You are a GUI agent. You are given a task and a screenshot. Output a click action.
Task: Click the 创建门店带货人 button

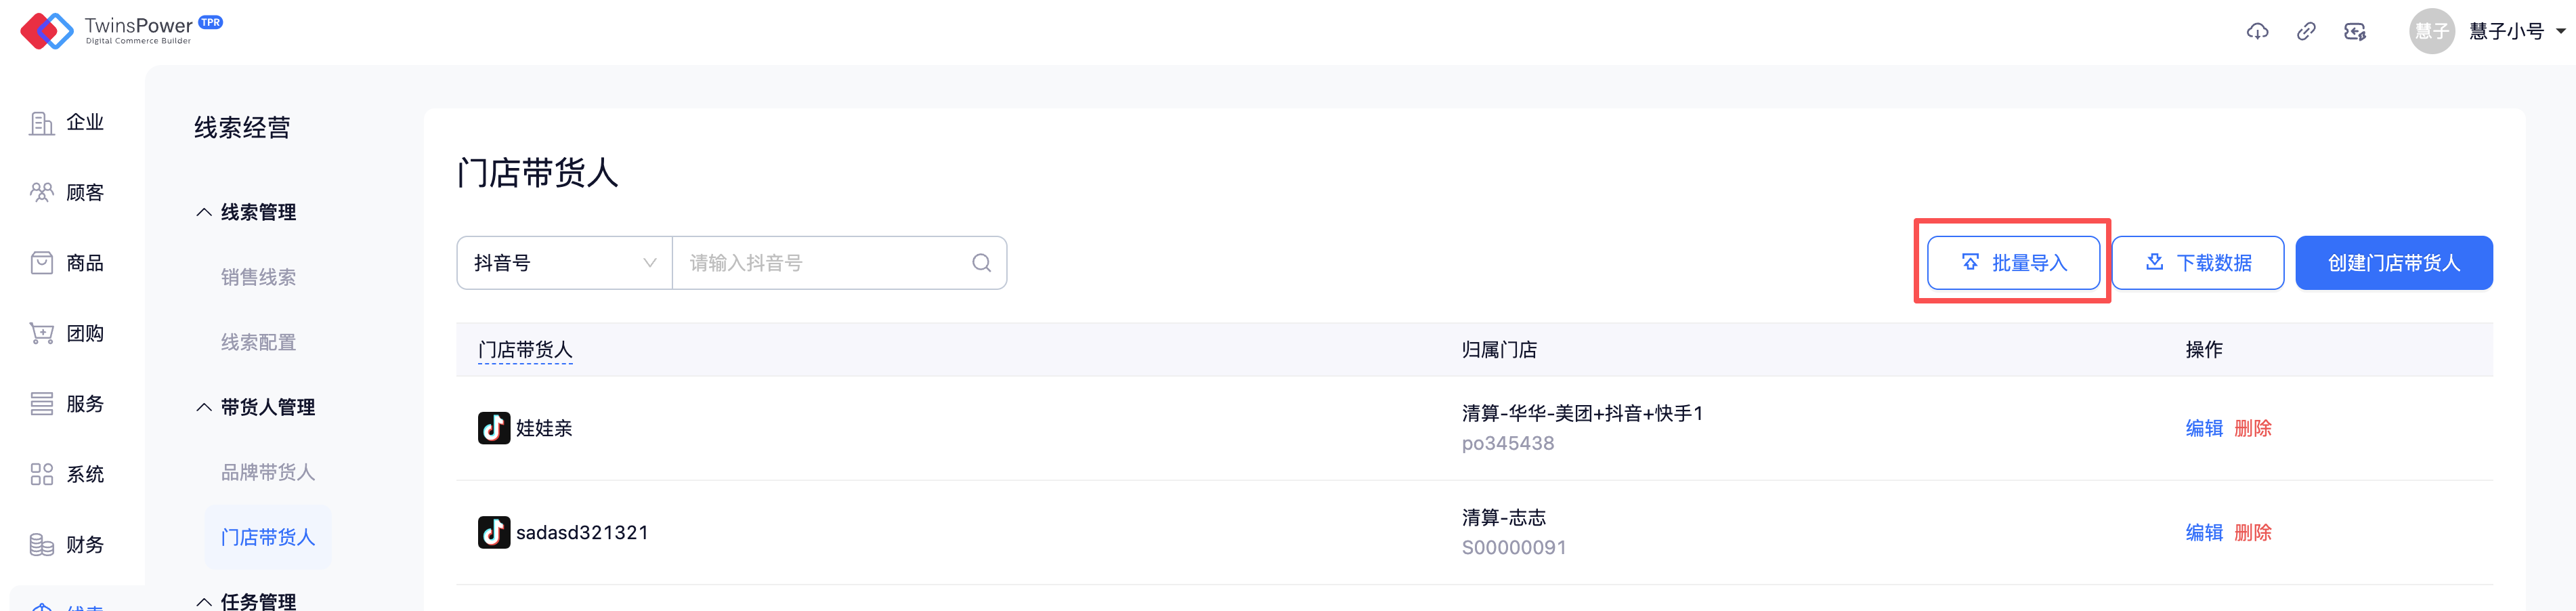pos(2393,263)
